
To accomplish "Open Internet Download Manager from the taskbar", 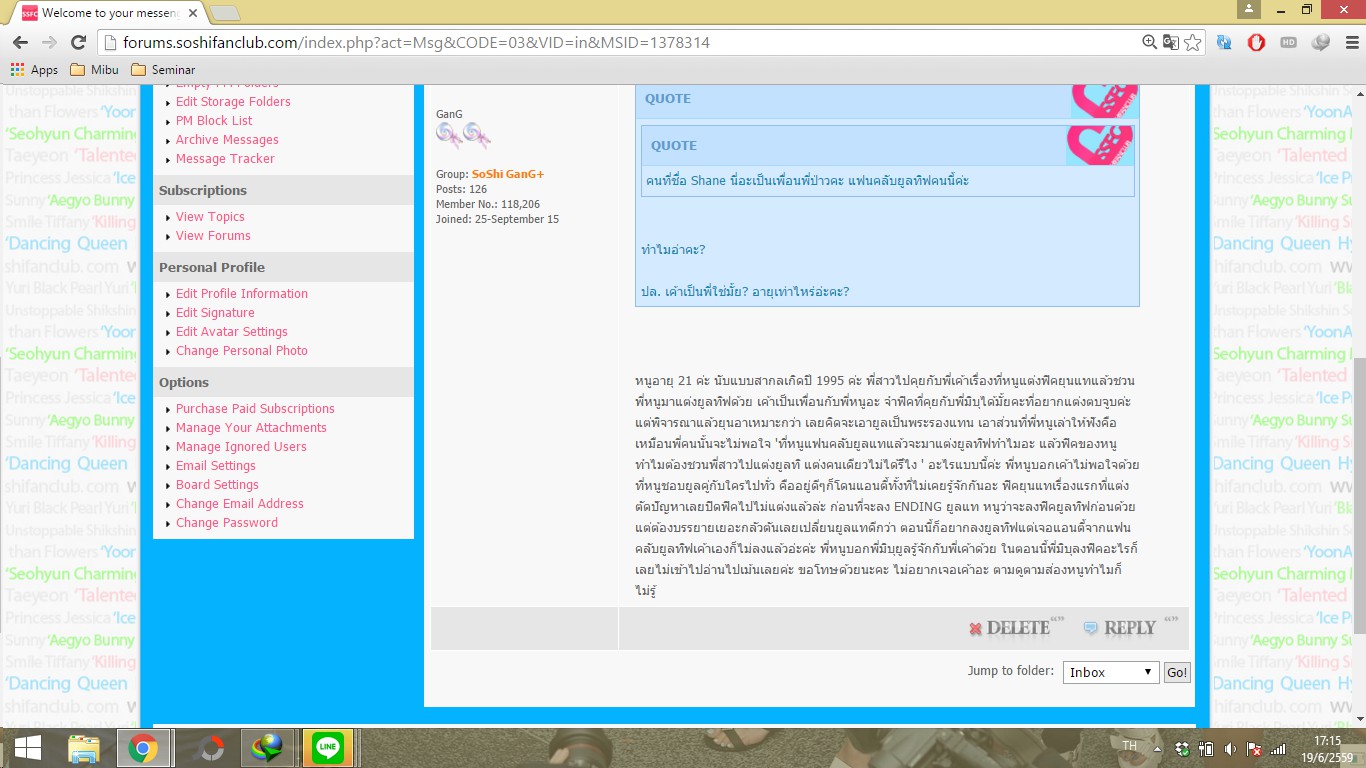I will (x=267, y=748).
